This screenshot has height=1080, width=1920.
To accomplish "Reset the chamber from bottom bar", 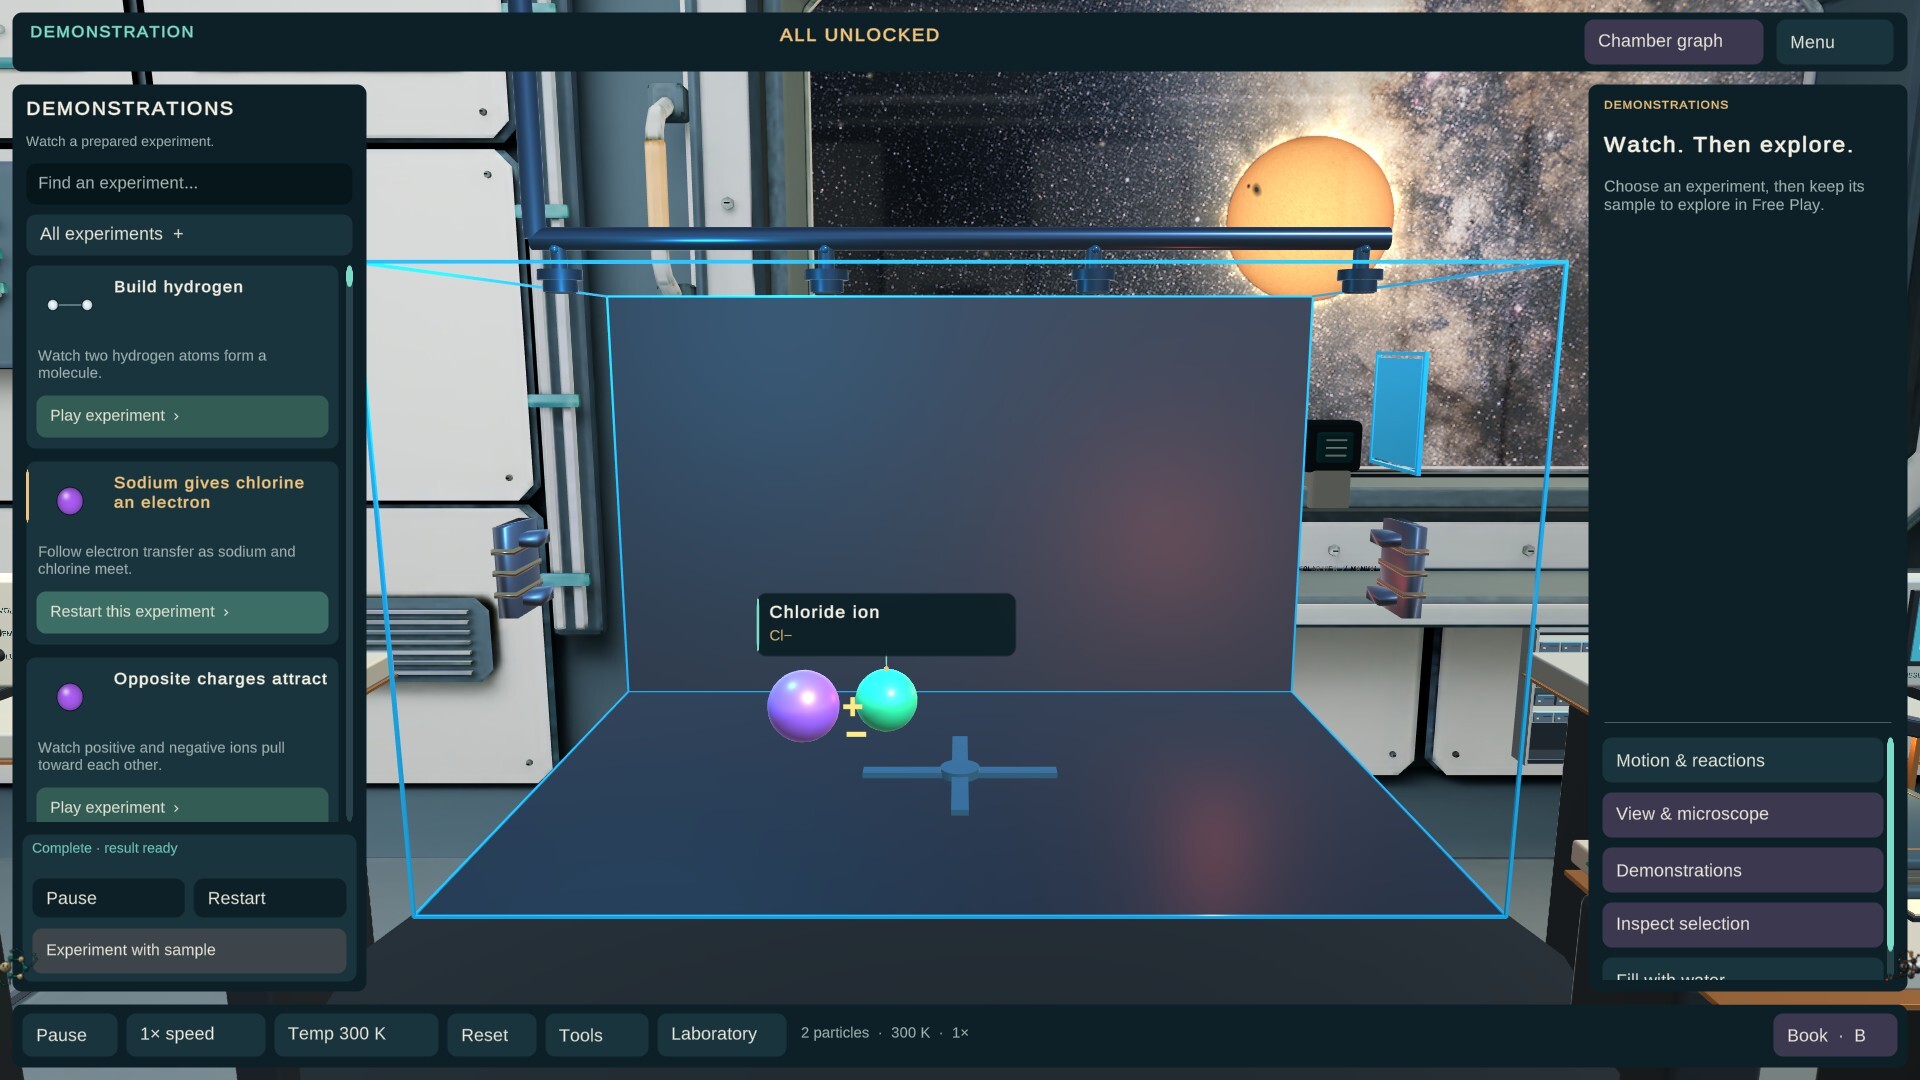I will click(492, 1035).
